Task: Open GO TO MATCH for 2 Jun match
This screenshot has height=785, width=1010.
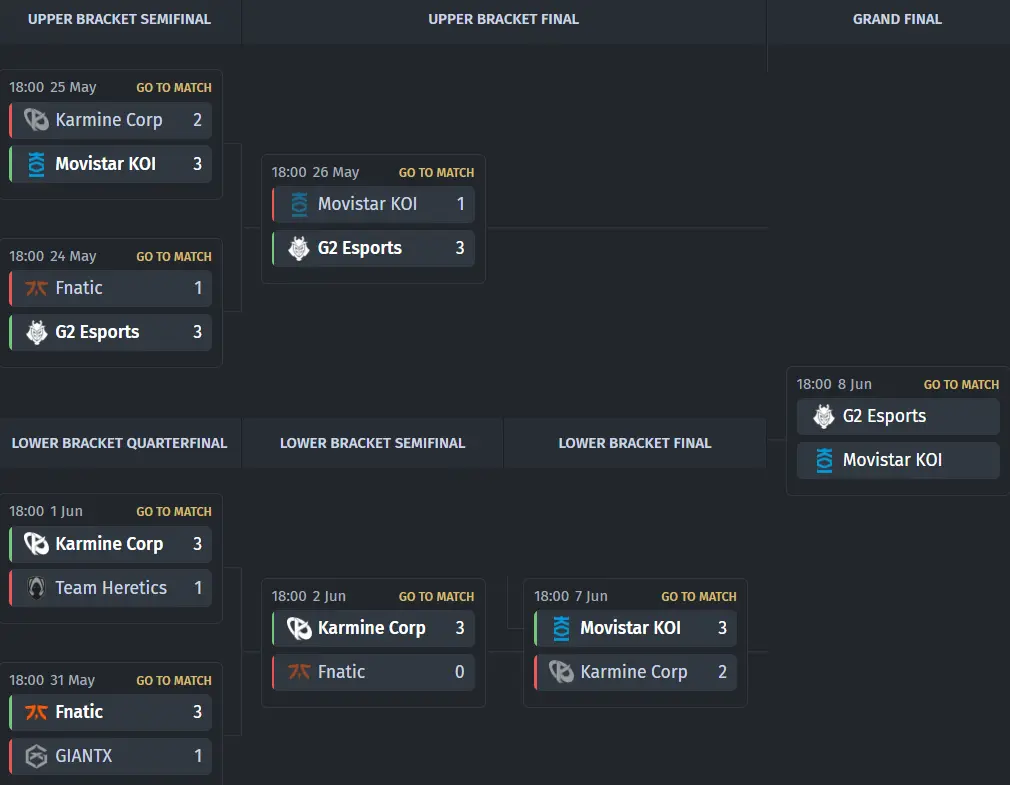Action: [x=436, y=596]
